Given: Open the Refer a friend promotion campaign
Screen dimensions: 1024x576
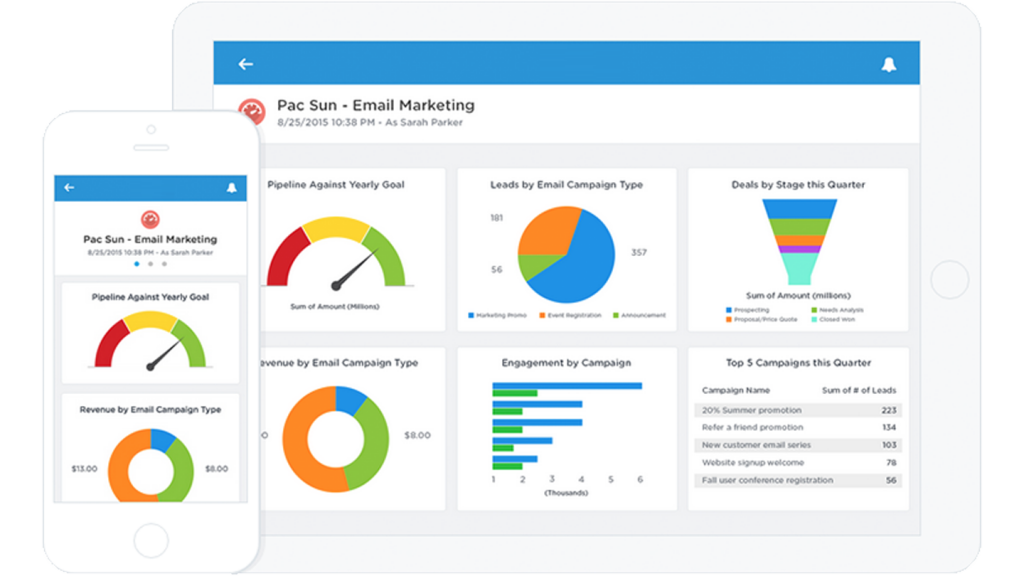Looking at the screenshot, I should [x=795, y=428].
